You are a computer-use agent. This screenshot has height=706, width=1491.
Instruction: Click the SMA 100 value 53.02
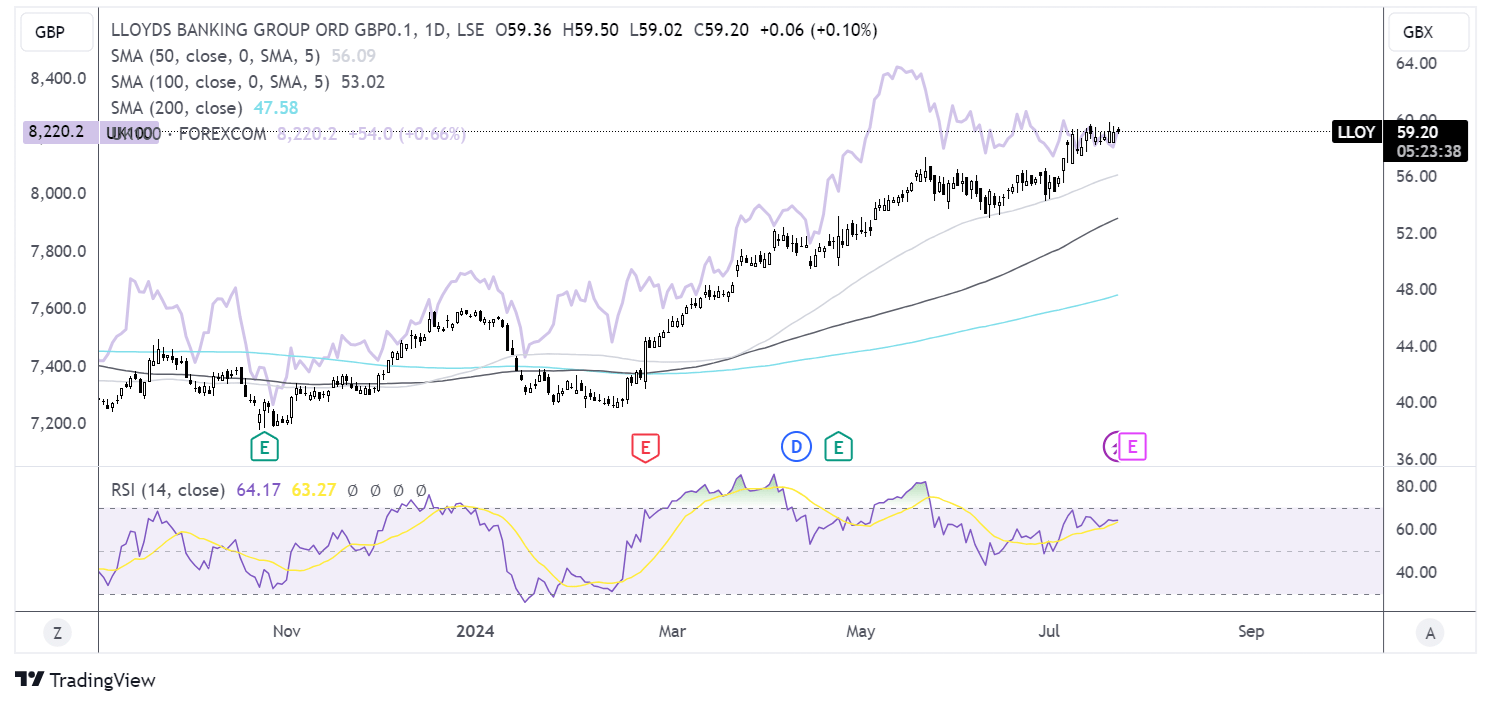point(363,82)
